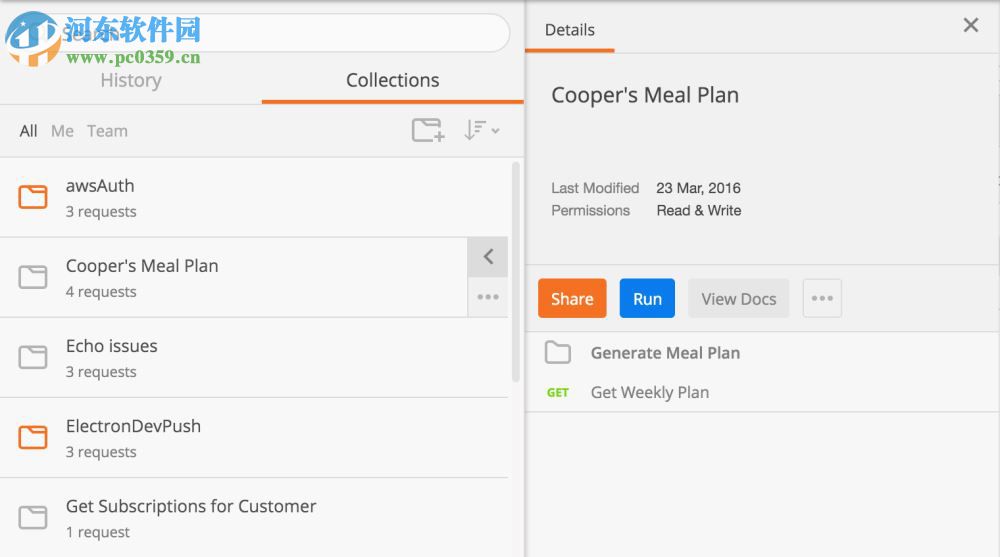Switch to the History tab
This screenshot has height=557, width=1000.
pos(130,81)
